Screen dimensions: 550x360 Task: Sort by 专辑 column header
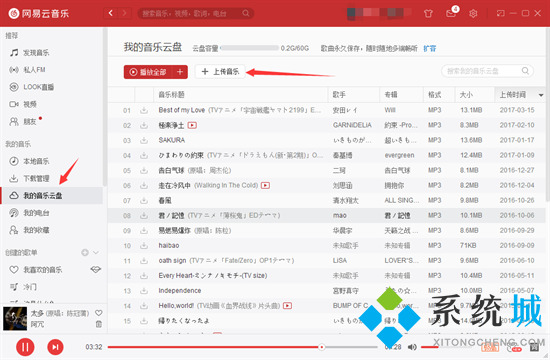pyautogui.click(x=401, y=94)
